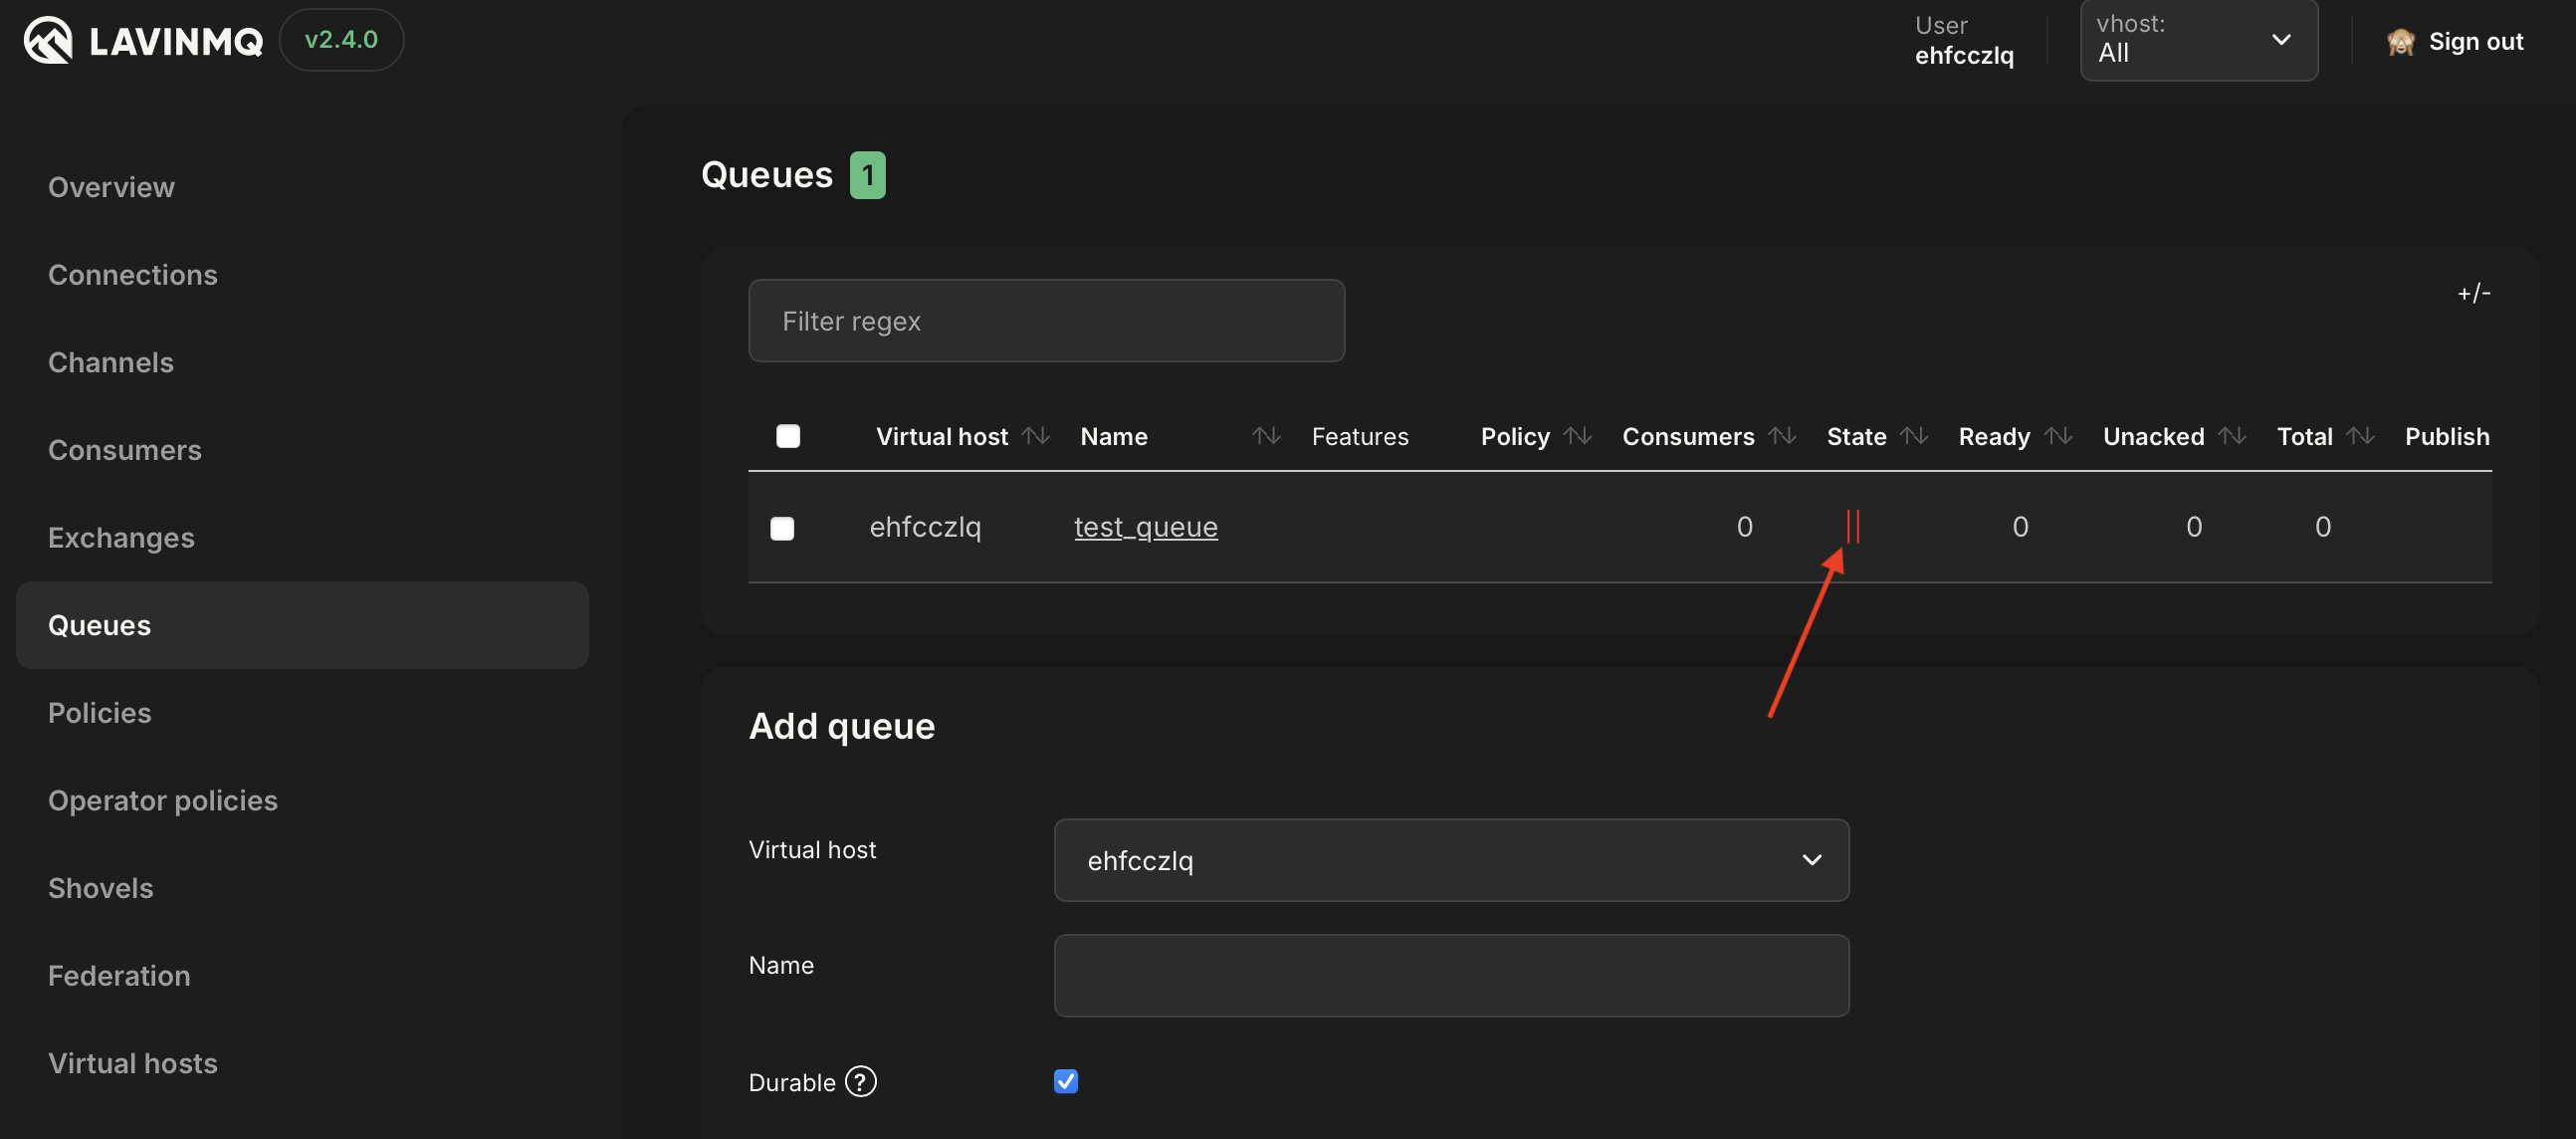Open the Channels section

(111, 362)
